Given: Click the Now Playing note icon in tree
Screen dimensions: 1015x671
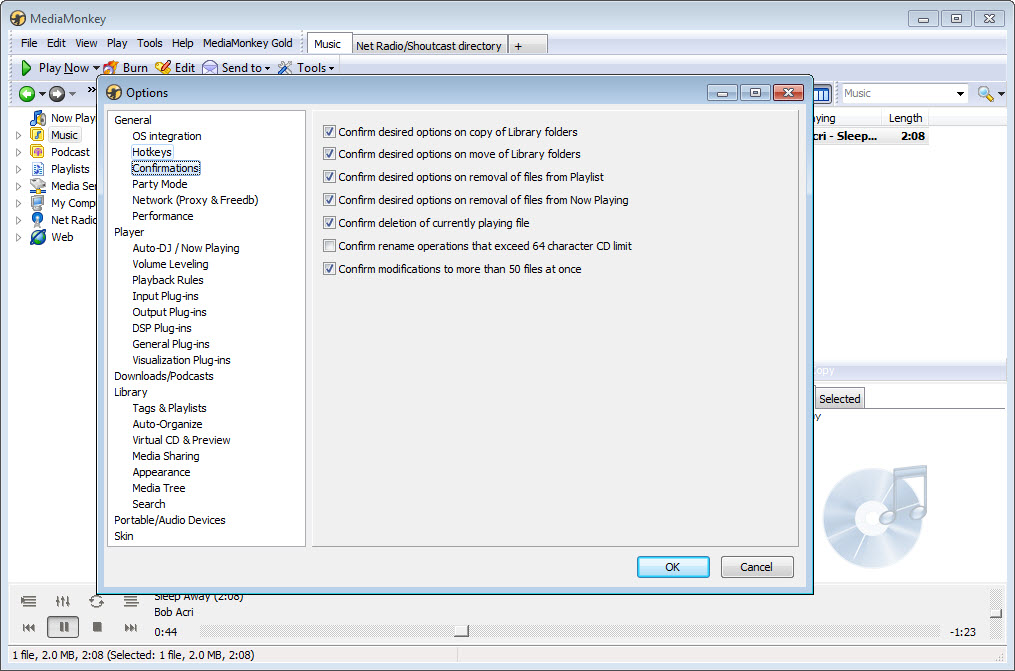Looking at the screenshot, I should 38,118.
